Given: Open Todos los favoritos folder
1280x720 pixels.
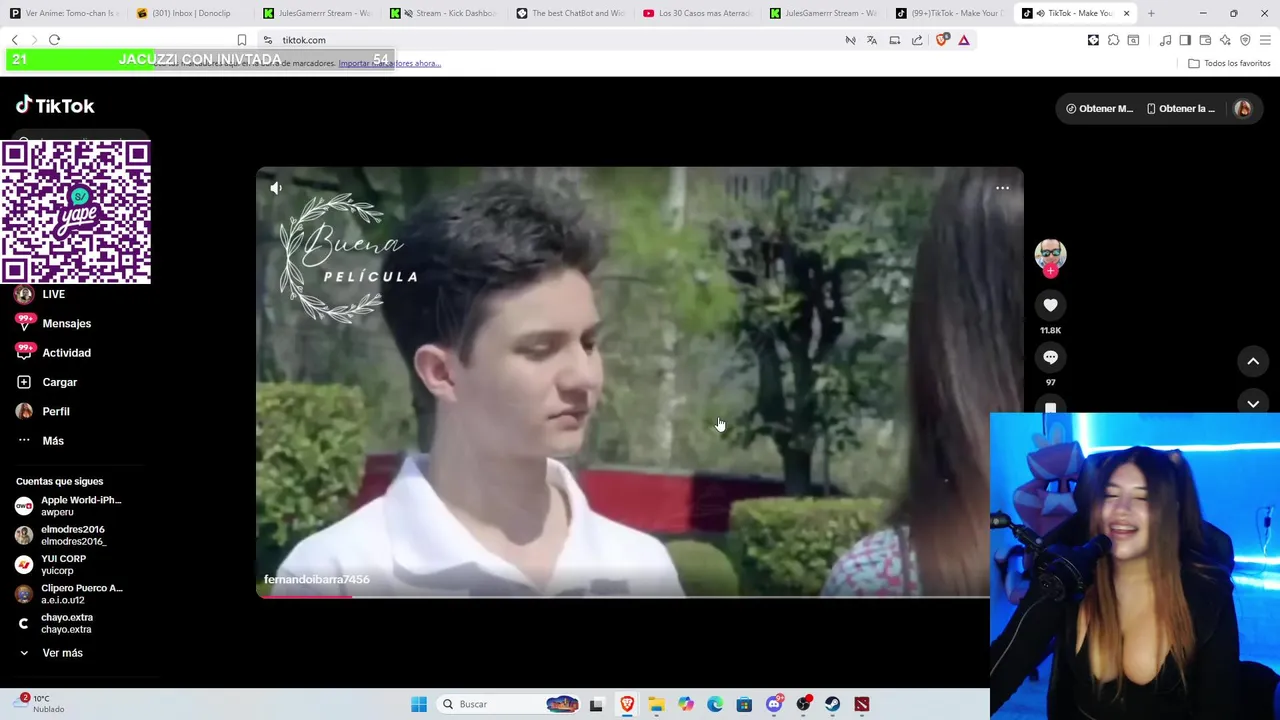Looking at the screenshot, I should (1229, 63).
